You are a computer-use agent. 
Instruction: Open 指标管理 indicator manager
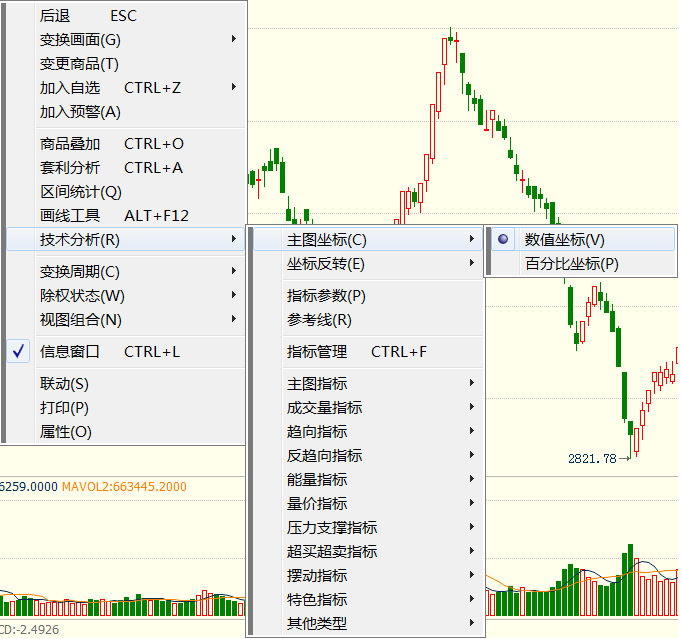click(357, 352)
